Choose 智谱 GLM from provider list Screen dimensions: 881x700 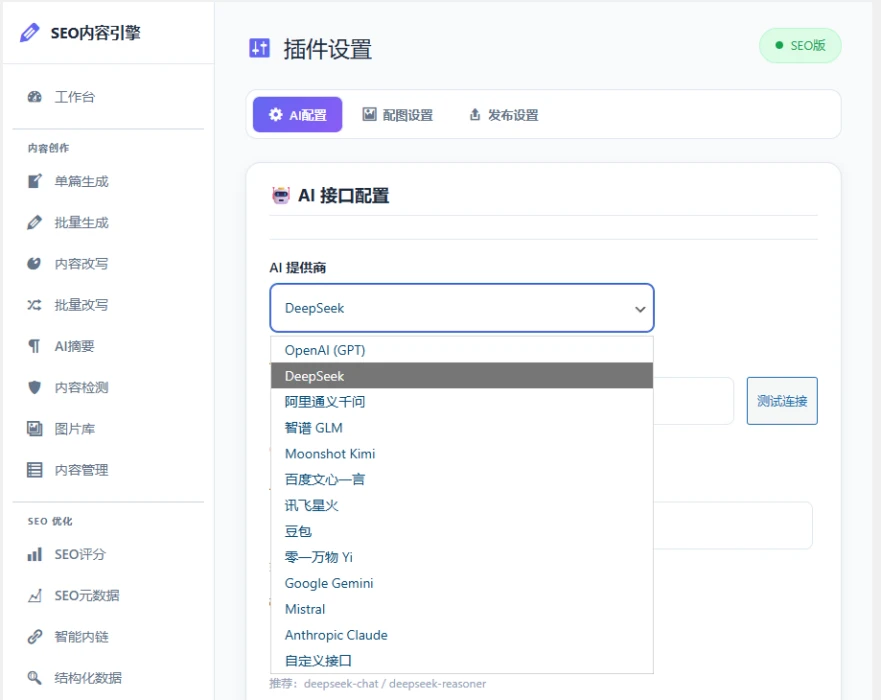(462, 428)
